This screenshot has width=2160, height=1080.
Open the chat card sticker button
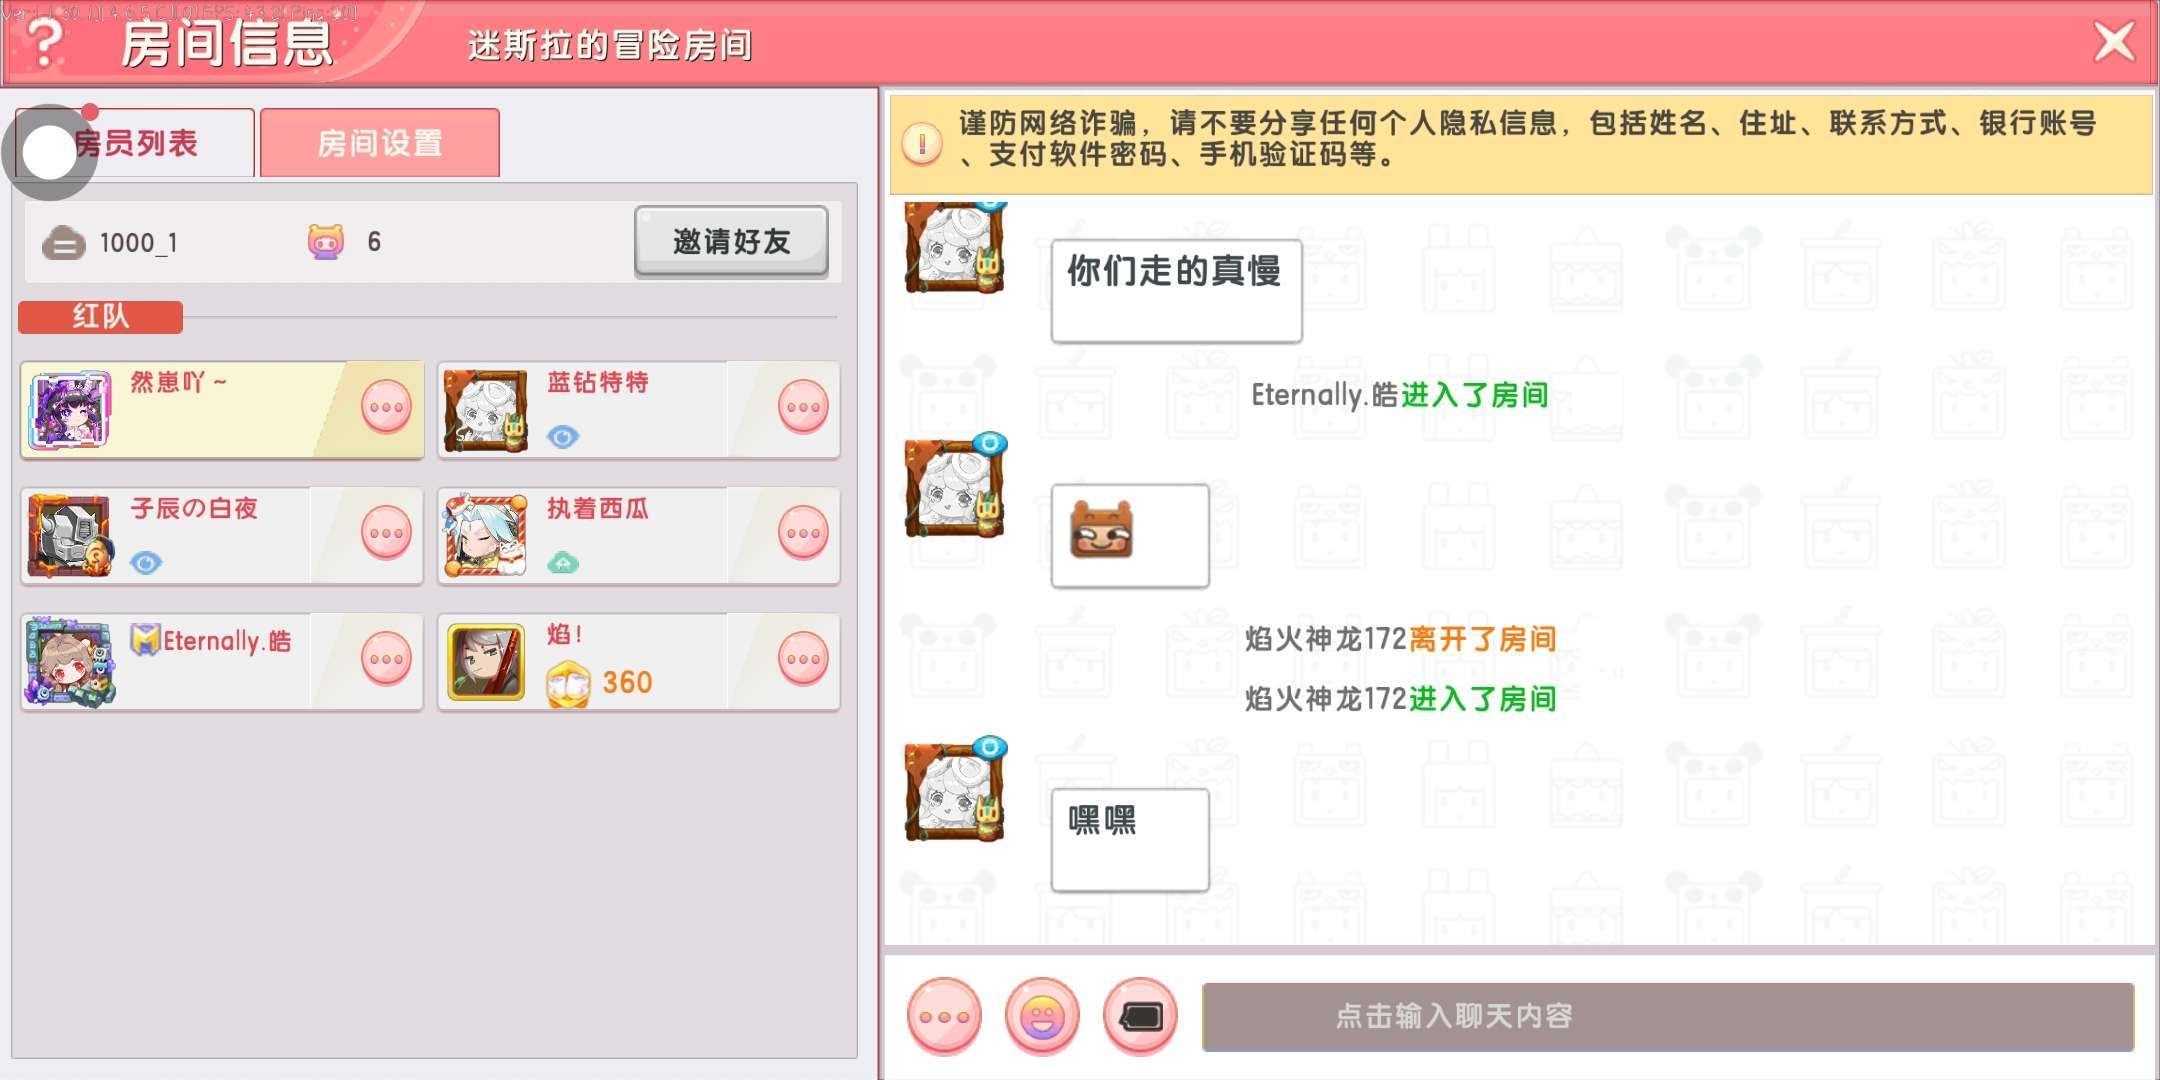tap(1140, 1016)
